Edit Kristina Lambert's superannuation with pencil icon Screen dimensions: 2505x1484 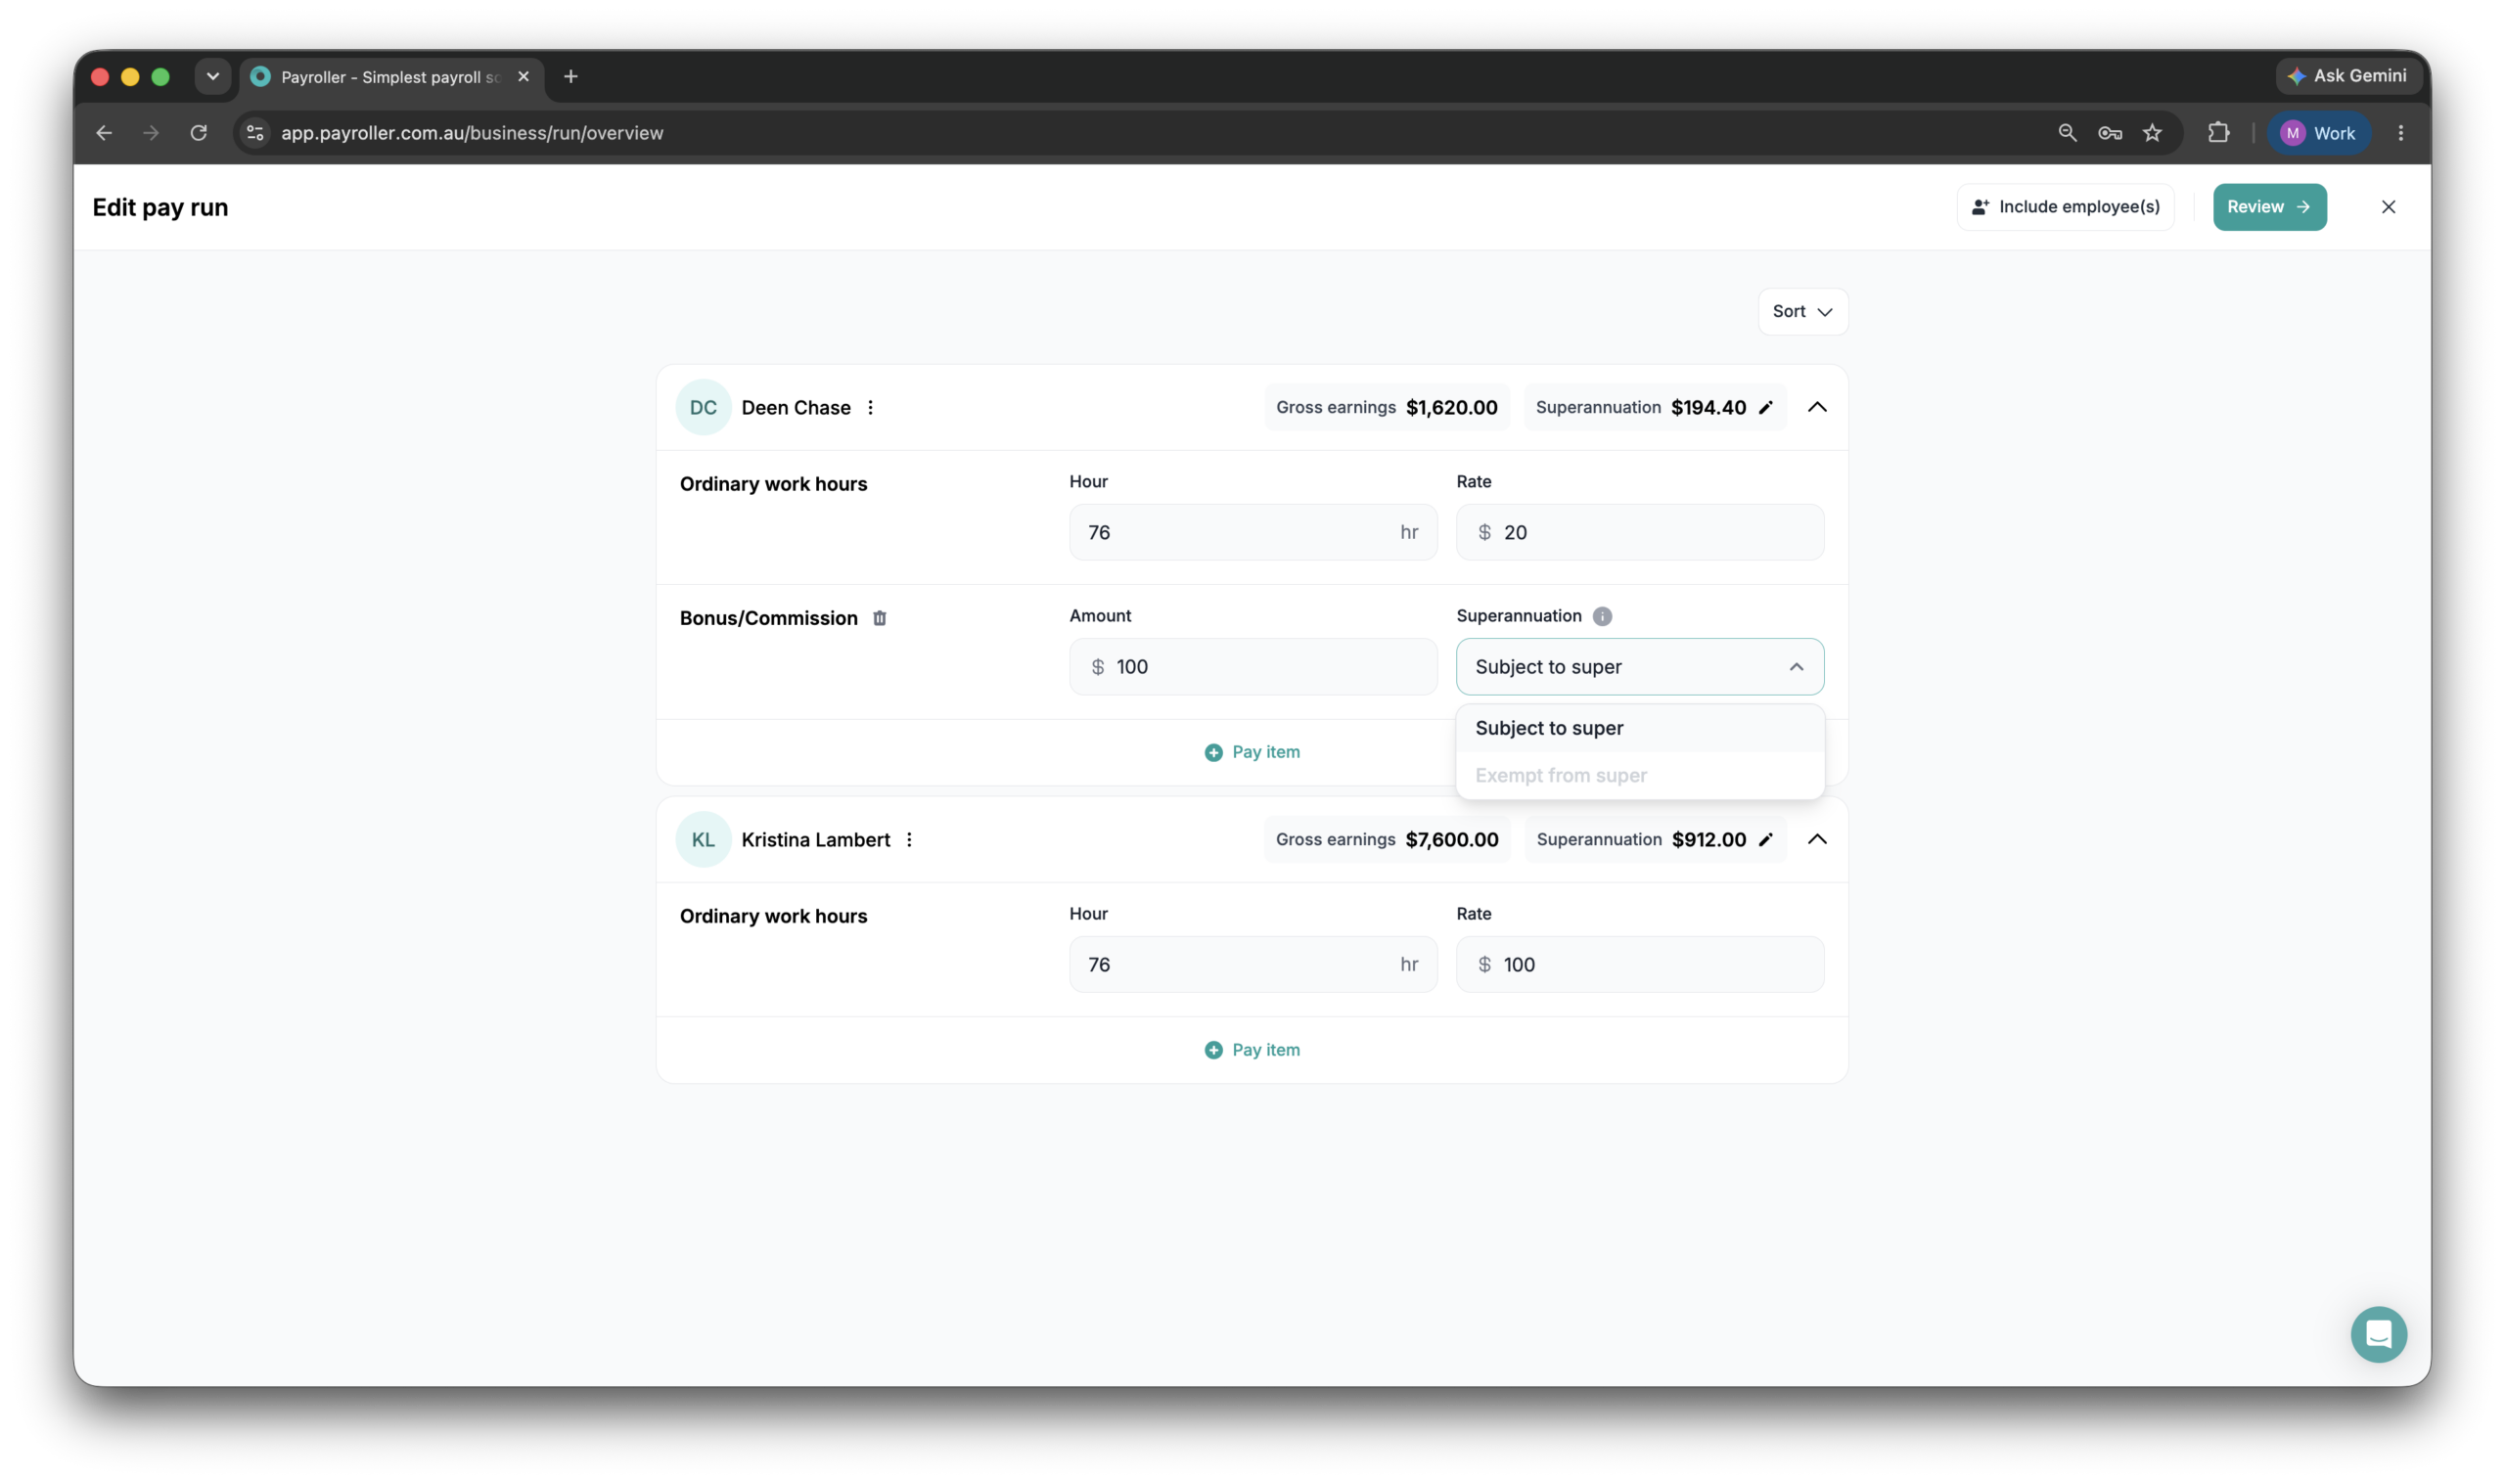coord(1765,839)
